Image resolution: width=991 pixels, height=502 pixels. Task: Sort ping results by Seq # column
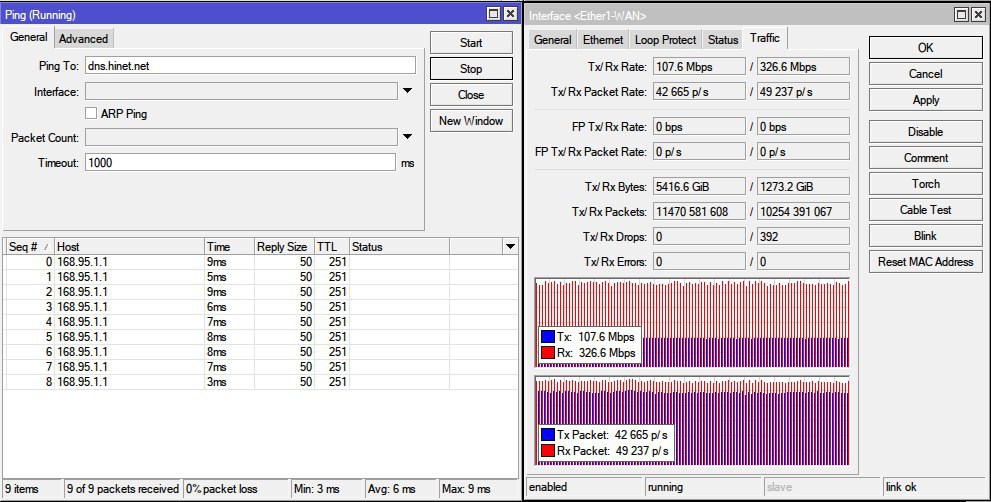click(29, 247)
